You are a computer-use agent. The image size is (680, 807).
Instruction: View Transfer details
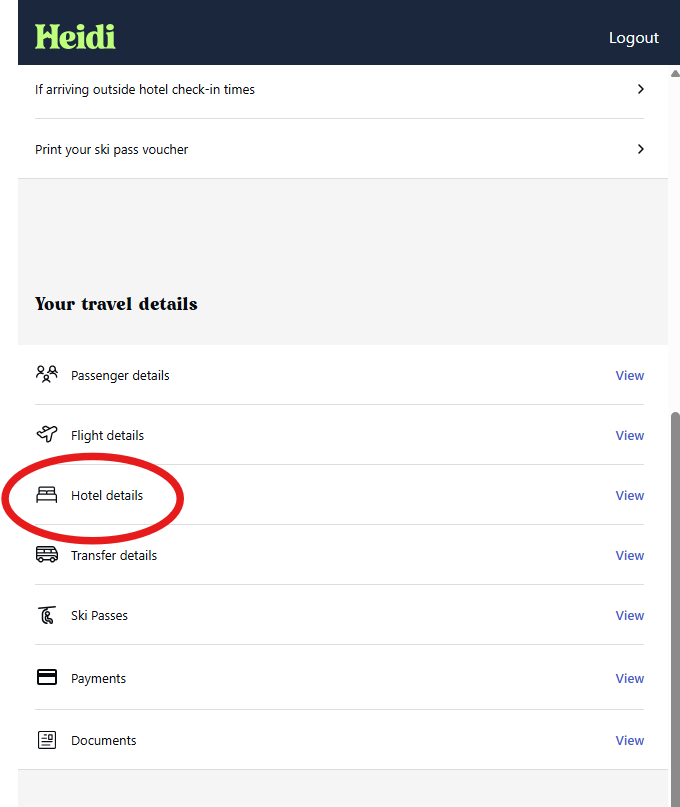pos(630,555)
